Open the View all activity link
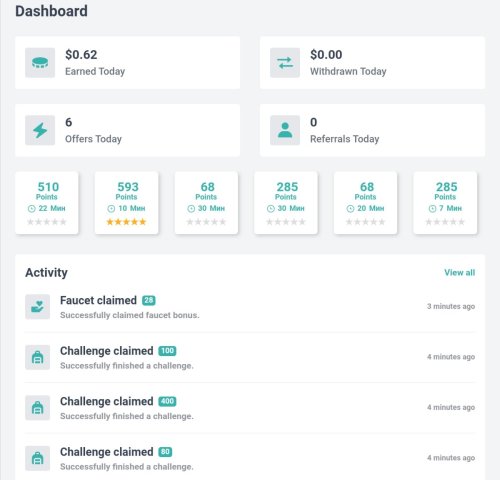 click(459, 273)
